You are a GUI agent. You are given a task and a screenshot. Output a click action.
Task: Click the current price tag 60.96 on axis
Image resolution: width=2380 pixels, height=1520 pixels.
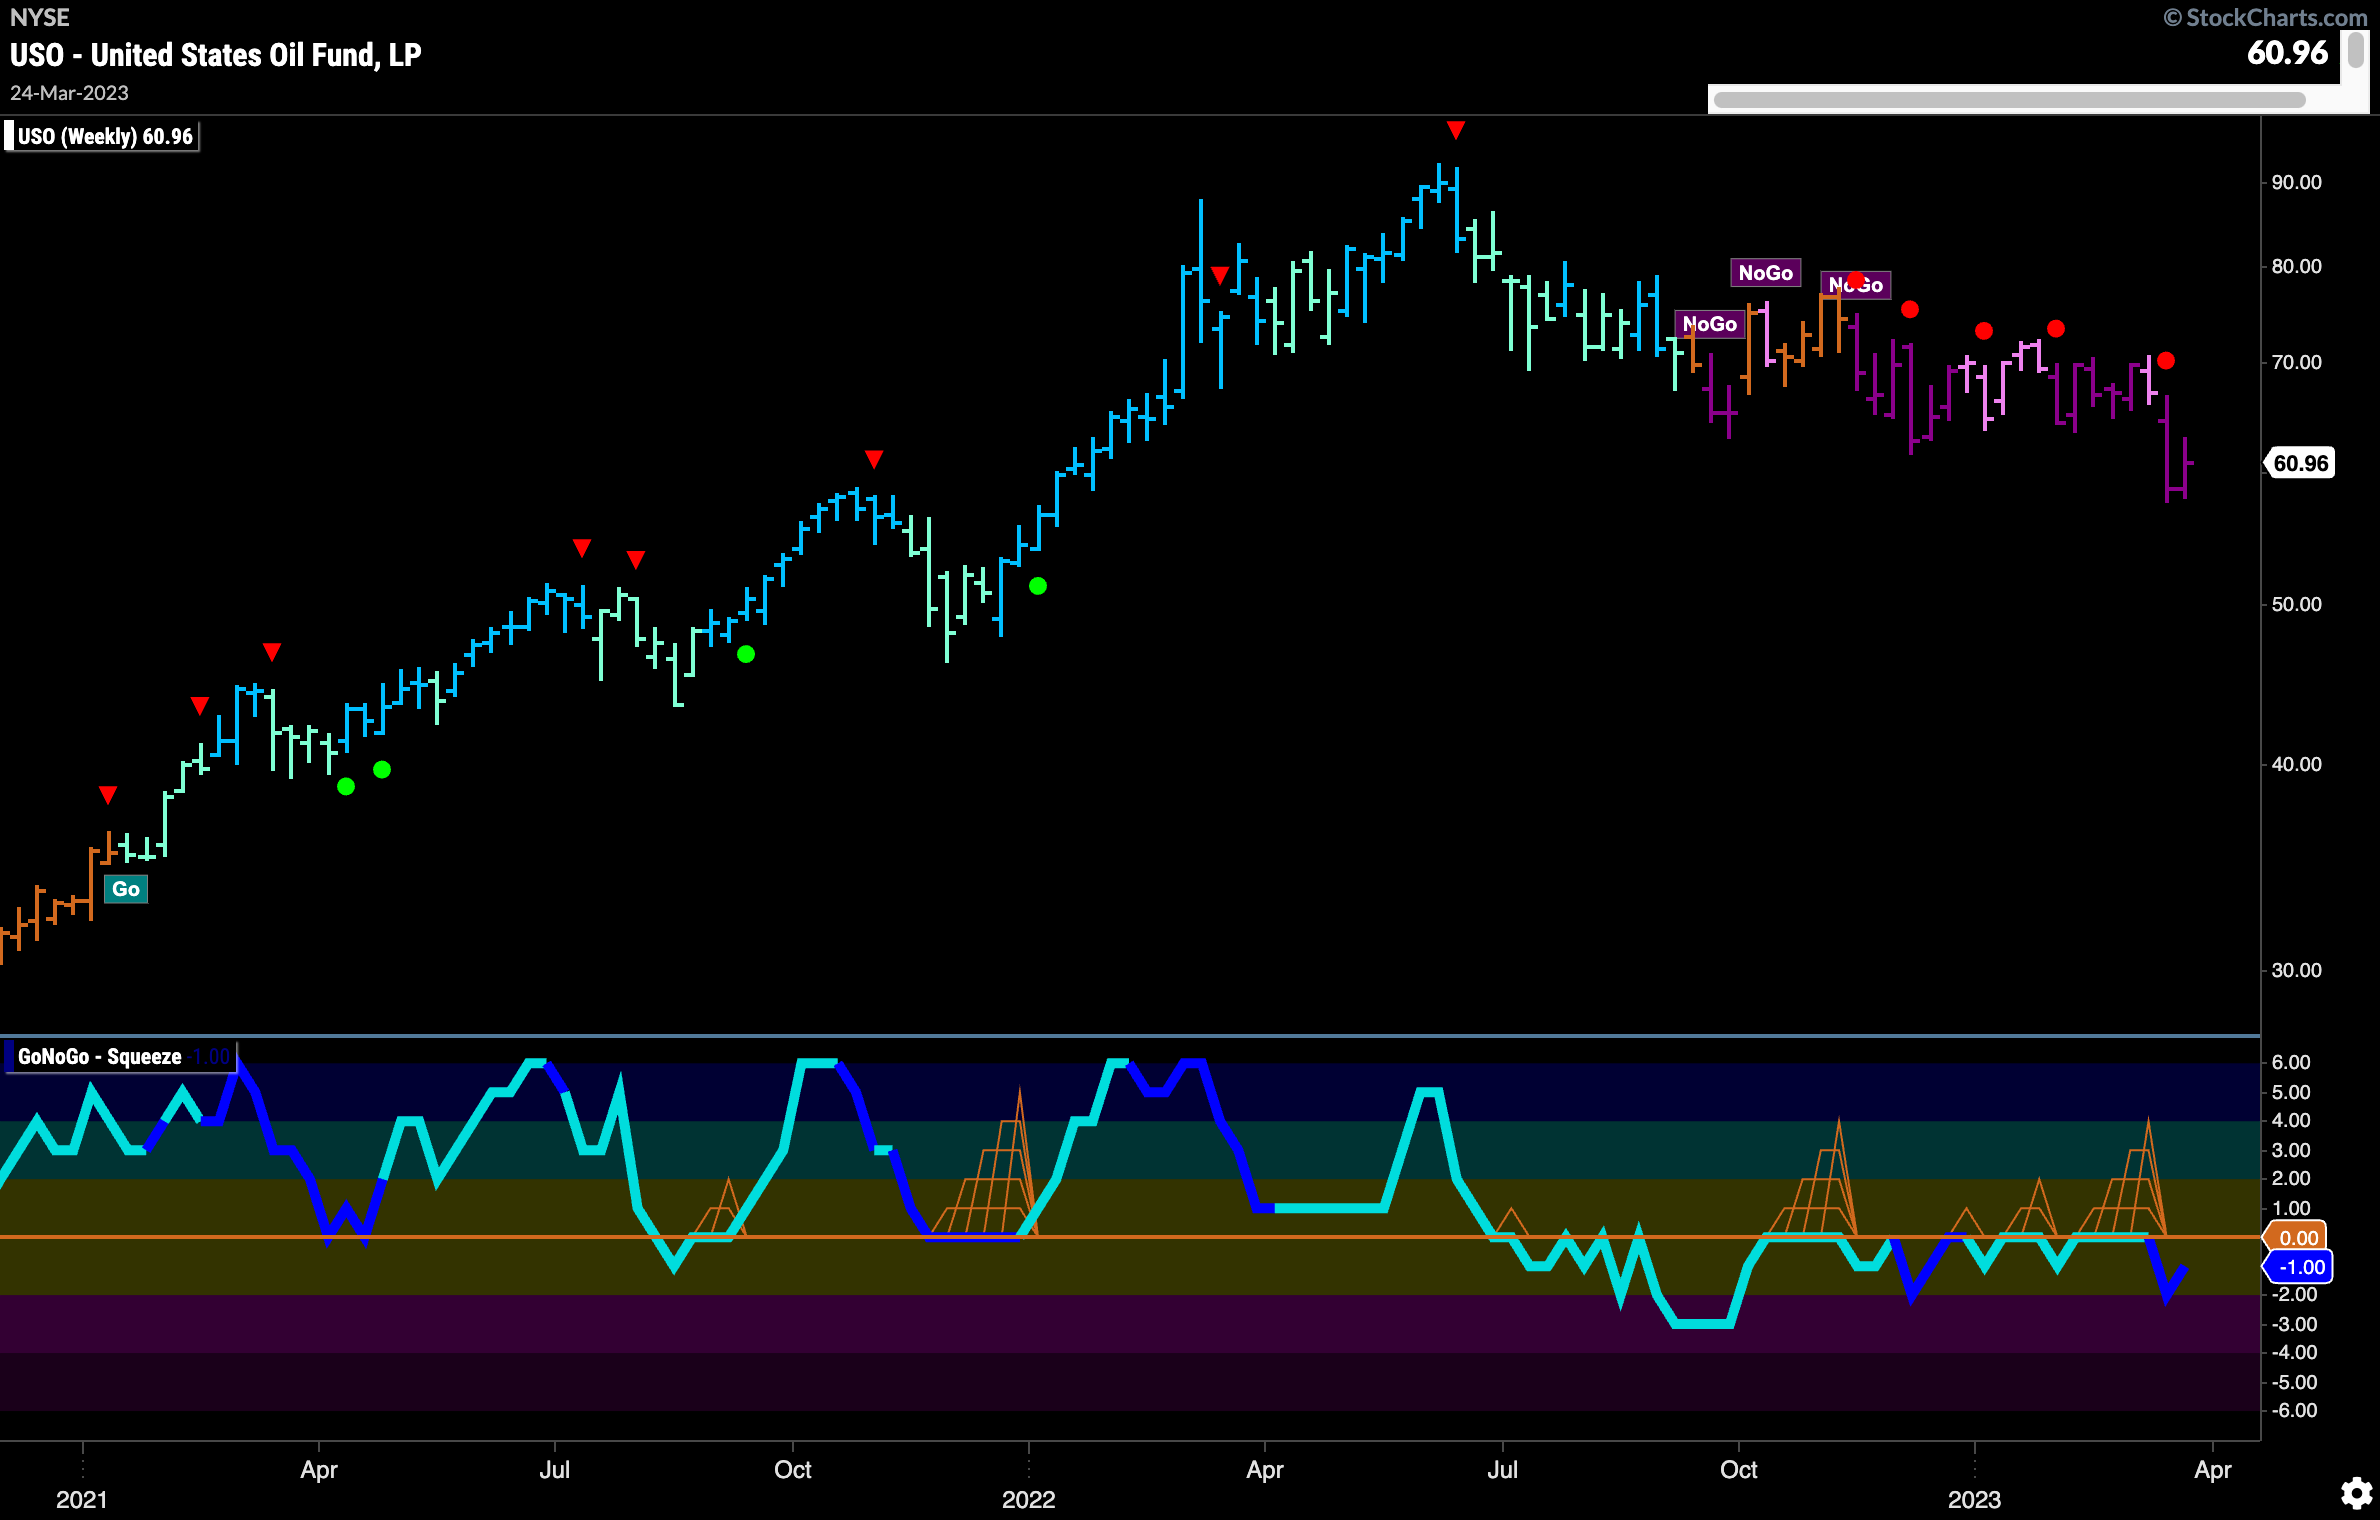click(2300, 463)
